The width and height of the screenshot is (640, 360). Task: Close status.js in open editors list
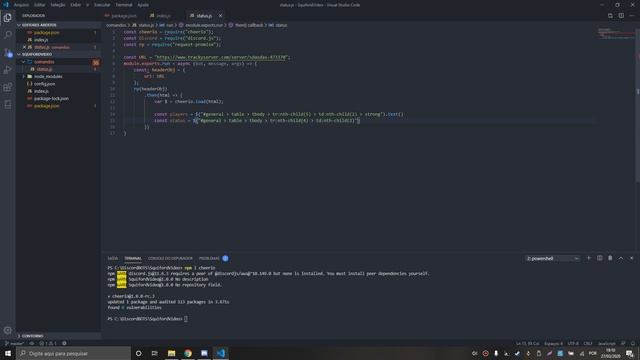pos(24,47)
